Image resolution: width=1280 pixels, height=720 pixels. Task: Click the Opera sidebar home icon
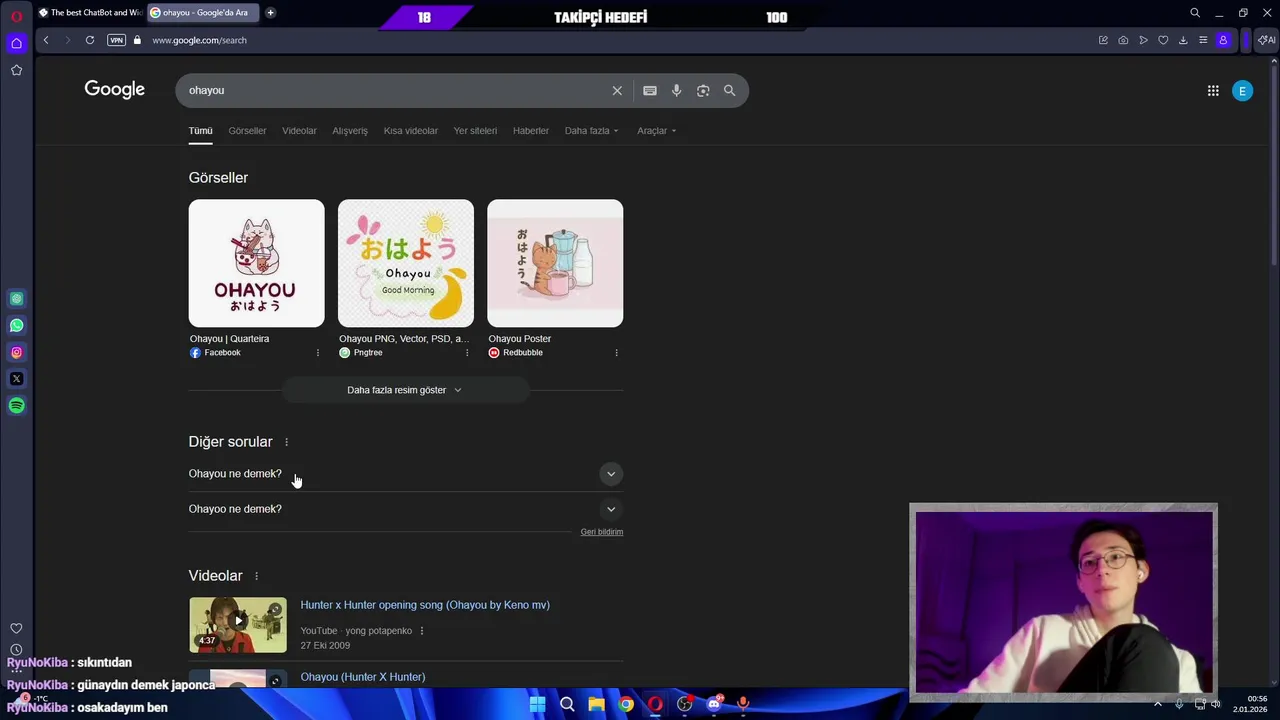16,43
